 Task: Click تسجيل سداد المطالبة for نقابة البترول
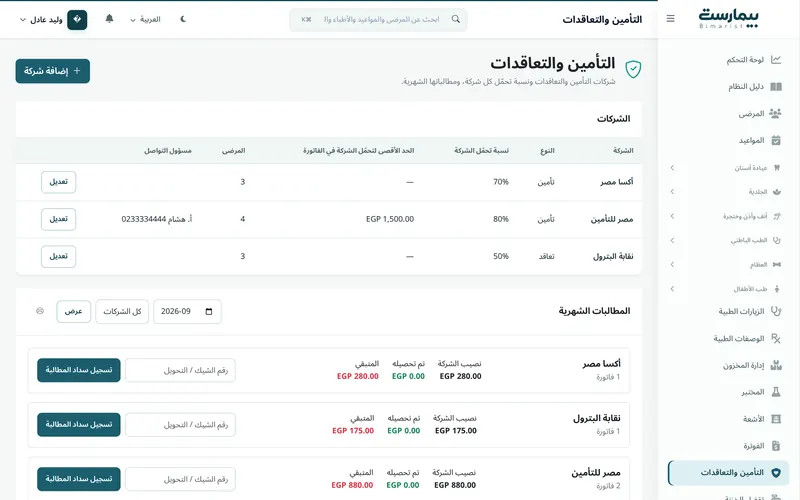pos(79,424)
